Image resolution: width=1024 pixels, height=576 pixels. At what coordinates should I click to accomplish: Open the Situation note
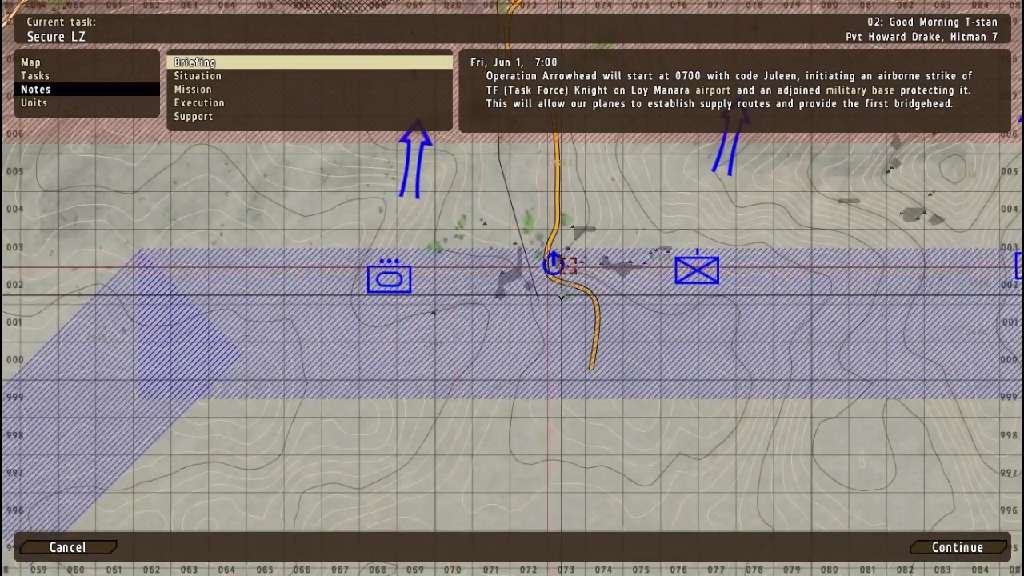pyautogui.click(x=197, y=76)
